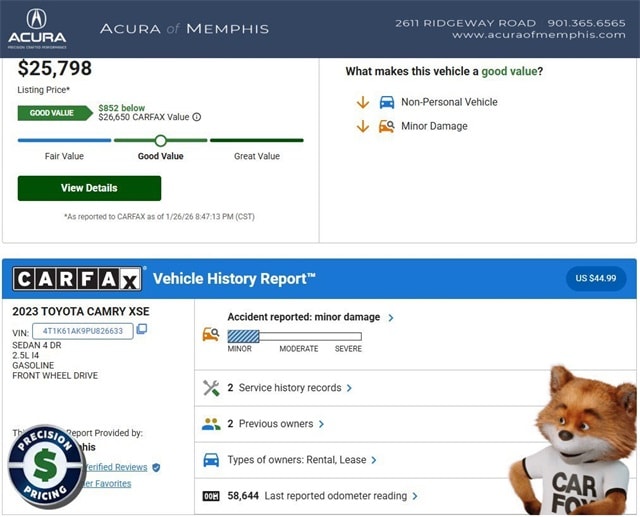Click the CARFAX Value info icon
This screenshot has width=640, height=517.
coord(197,117)
